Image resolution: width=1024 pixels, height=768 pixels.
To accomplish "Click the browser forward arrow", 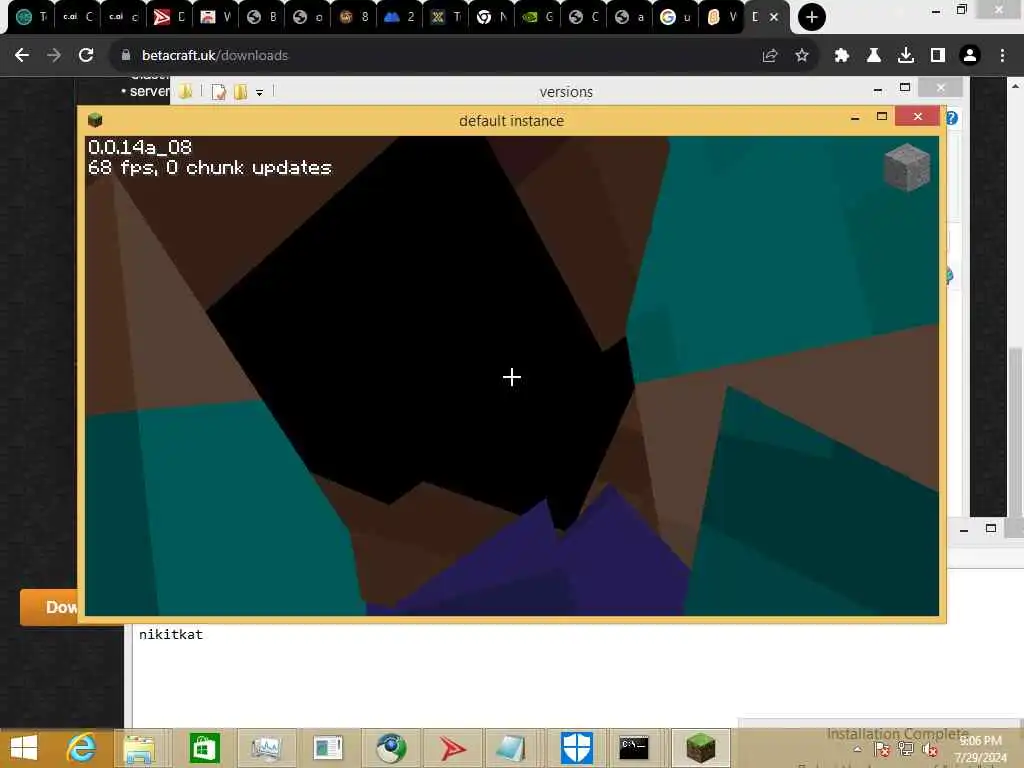I will 54,56.
